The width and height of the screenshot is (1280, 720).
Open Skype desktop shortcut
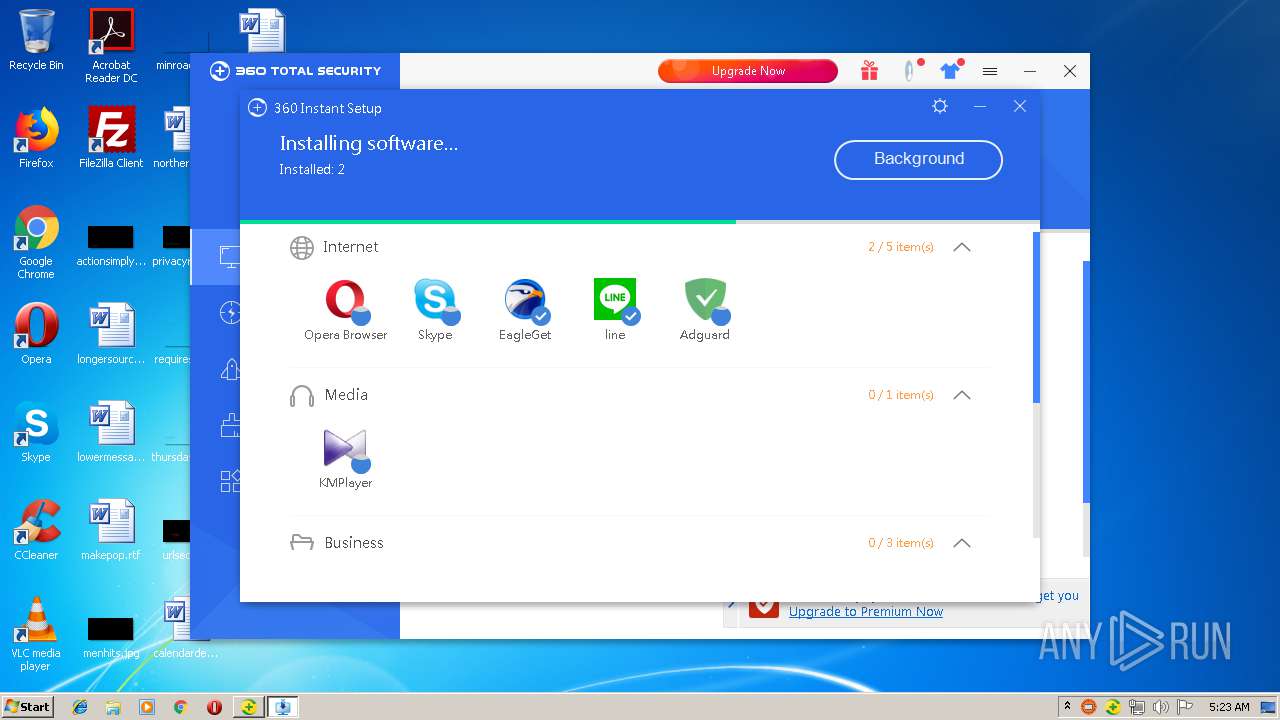(36, 432)
